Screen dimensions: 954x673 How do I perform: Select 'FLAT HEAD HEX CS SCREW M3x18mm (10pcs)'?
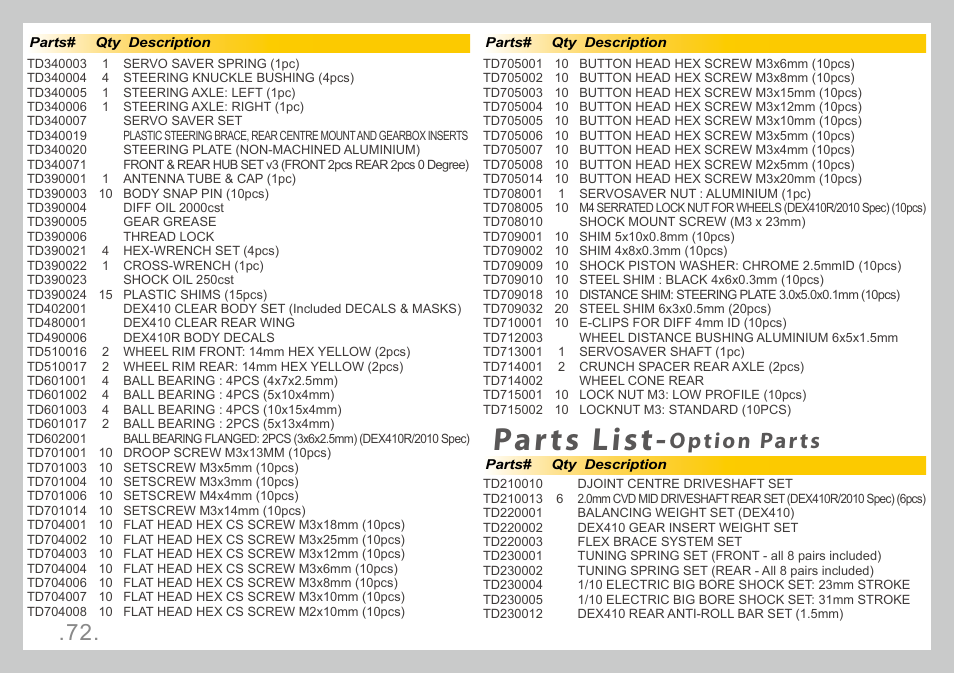pos(263,525)
